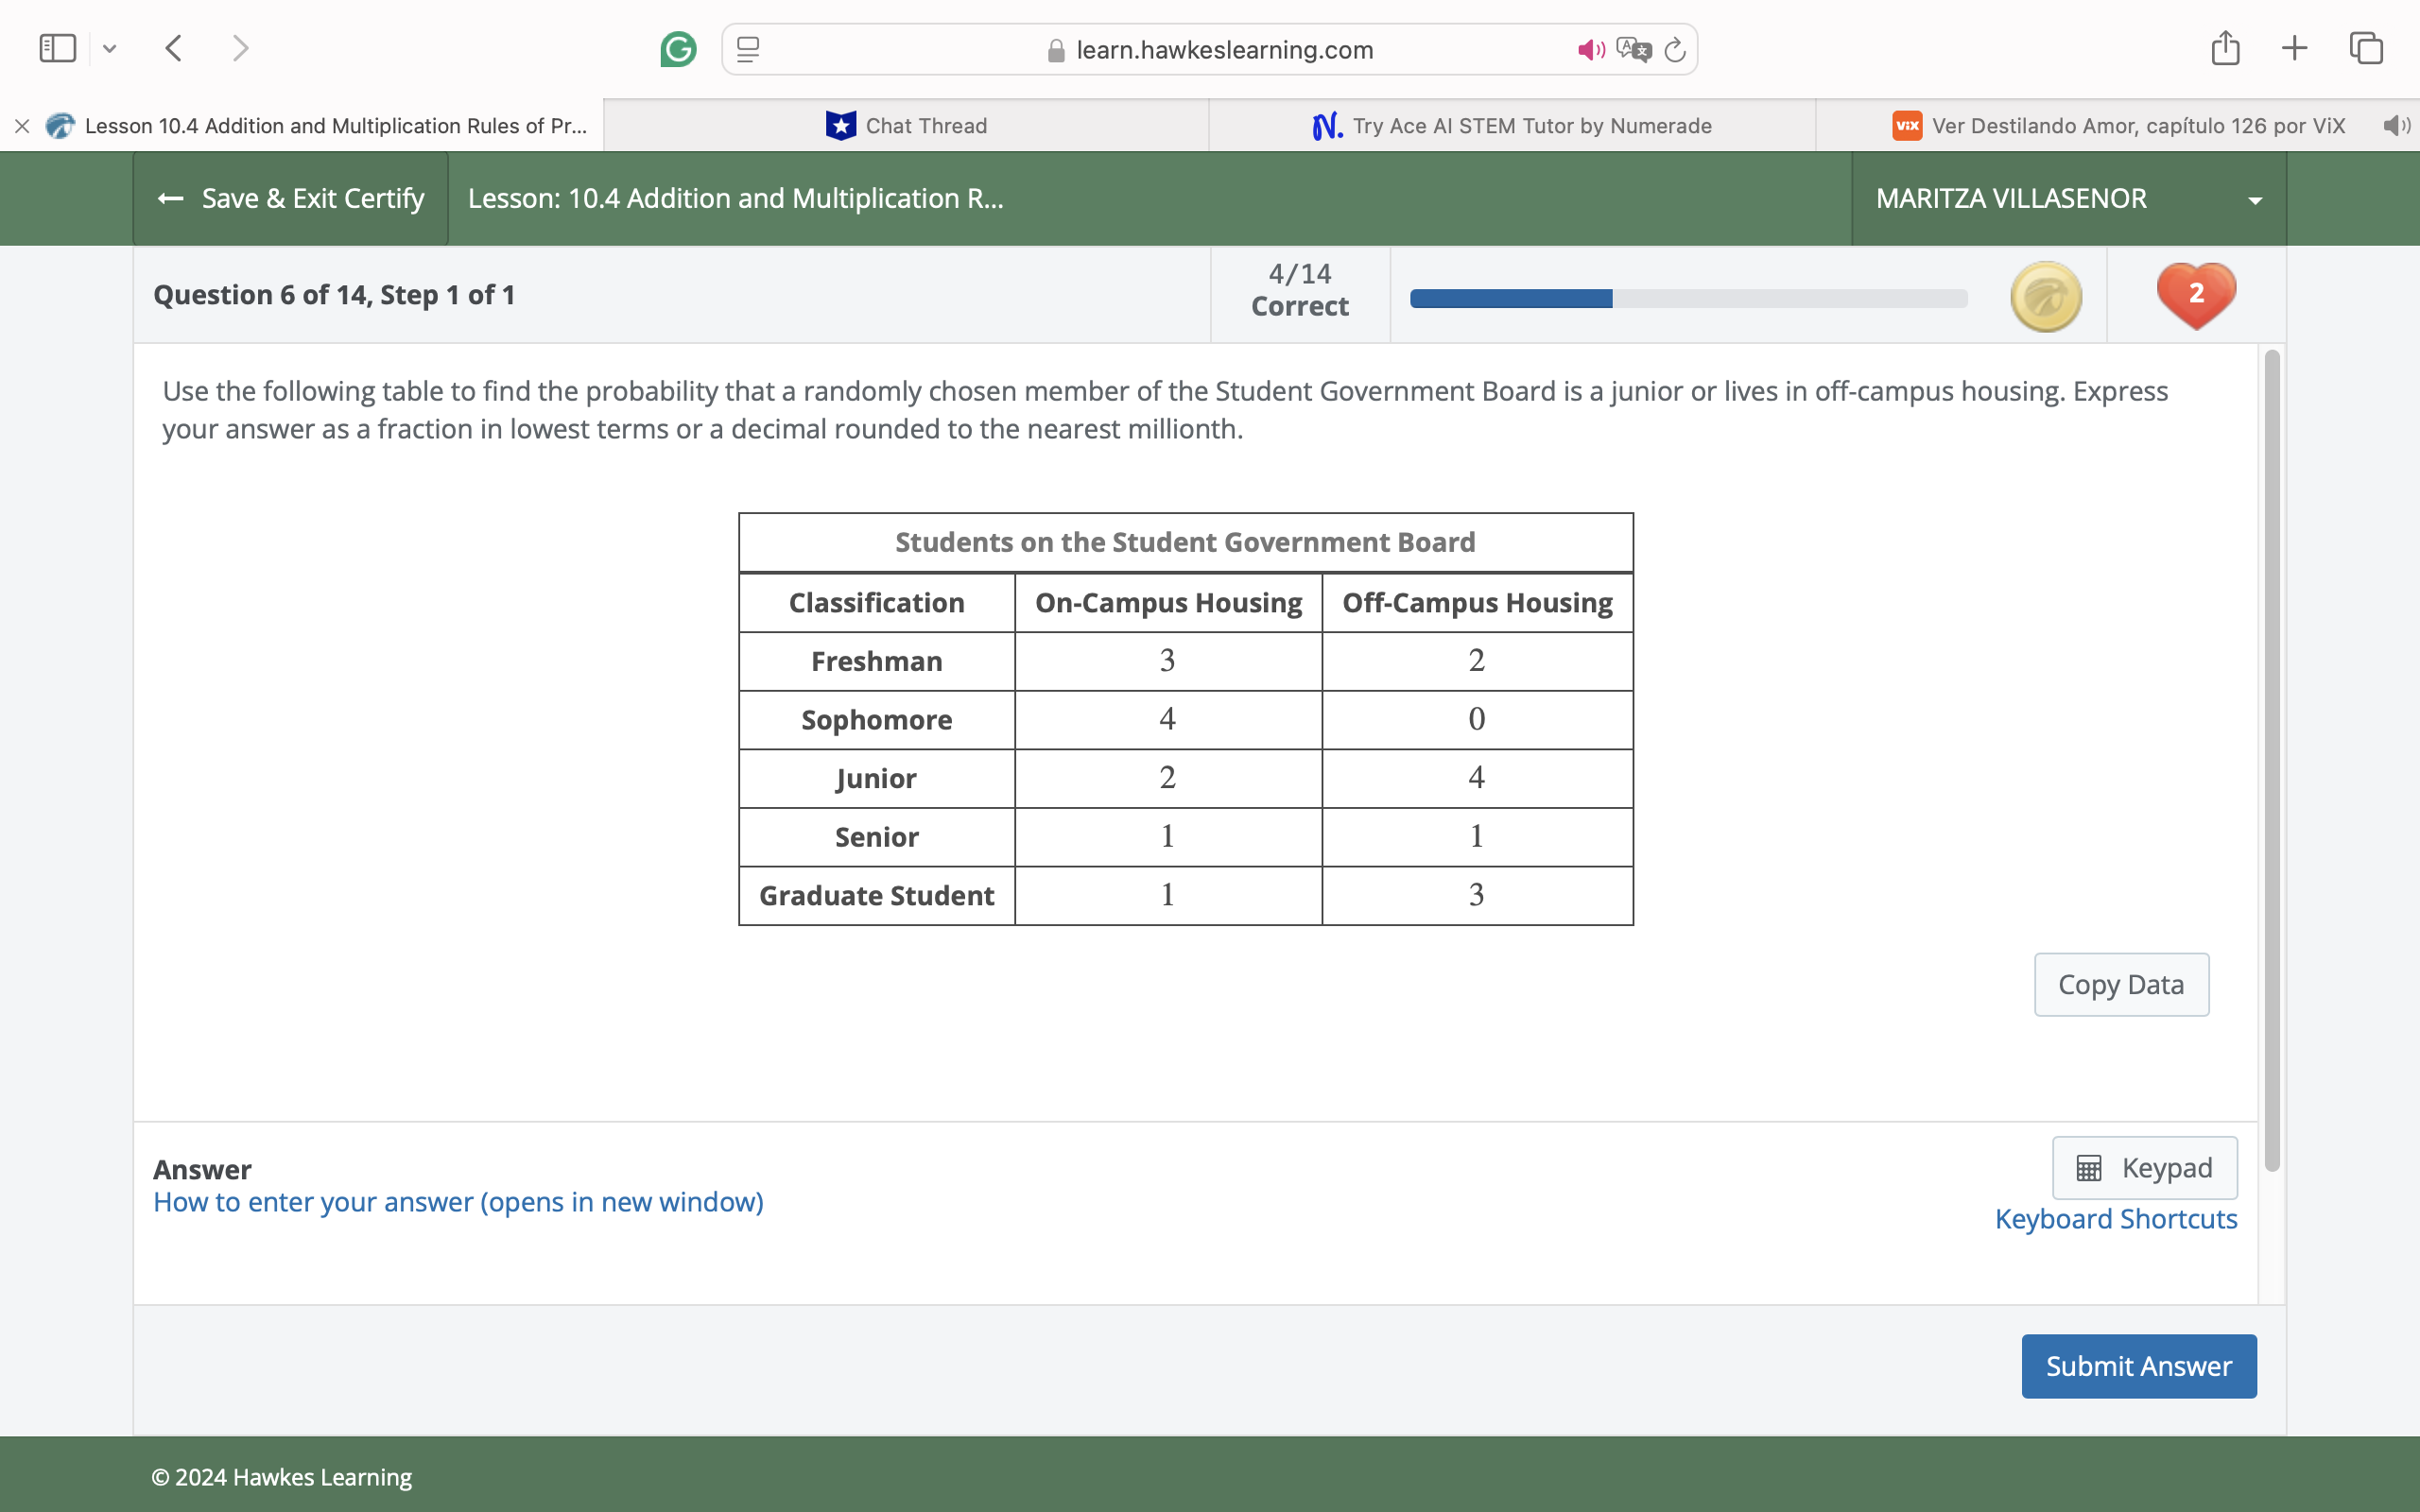Screen dimensions: 2420x1512
Task: Click the Grammarly extension icon
Action: pos(678,48)
